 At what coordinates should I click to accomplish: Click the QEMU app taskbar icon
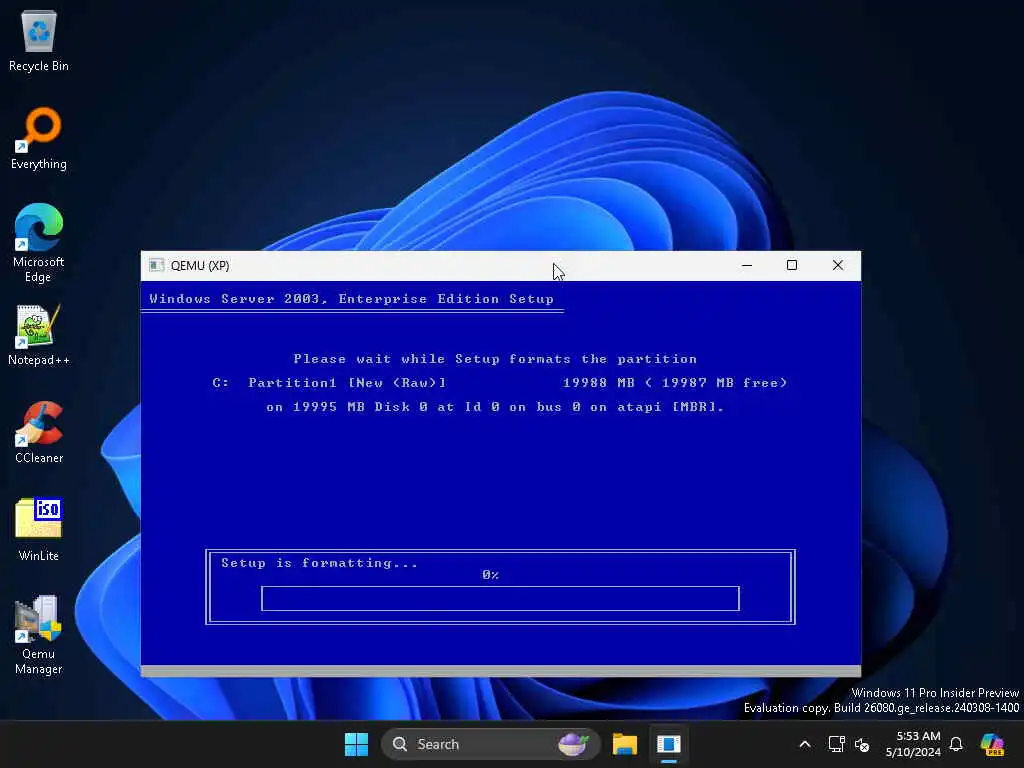[669, 744]
